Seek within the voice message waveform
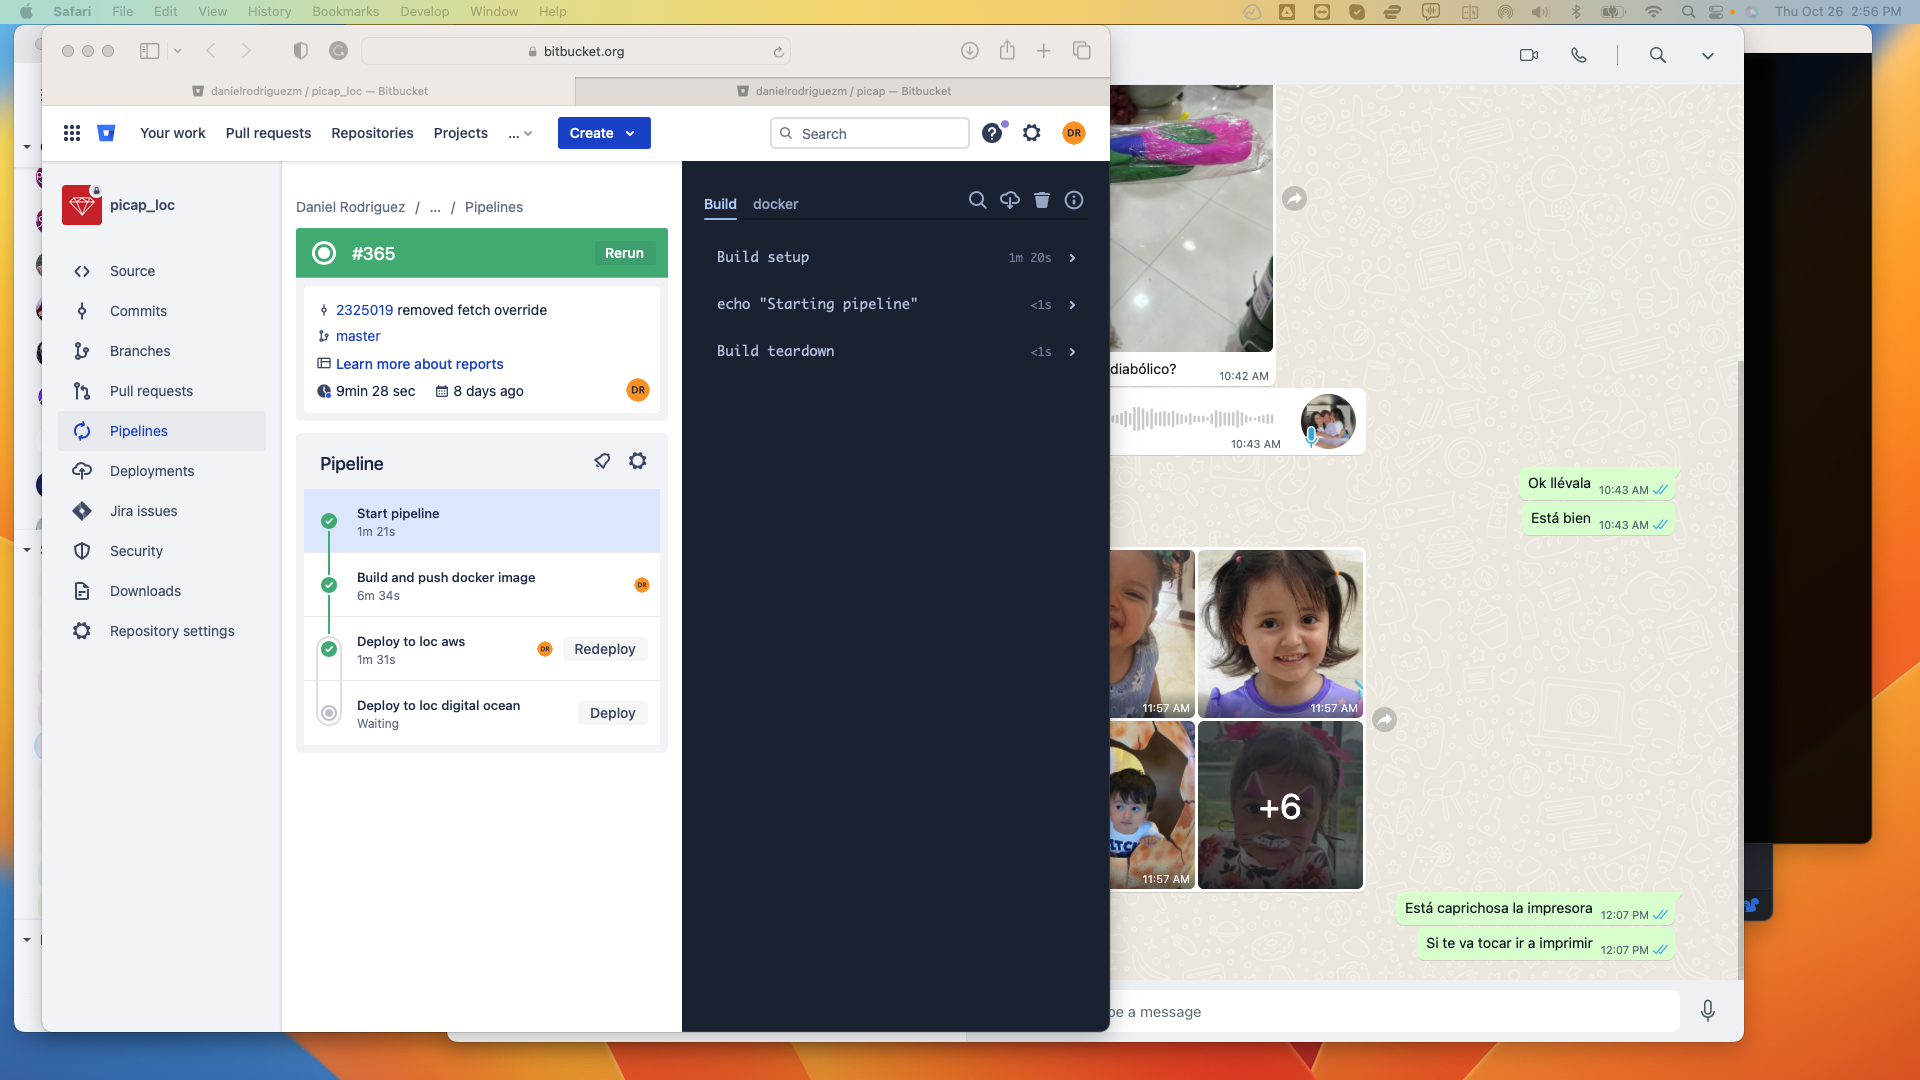 point(1192,419)
